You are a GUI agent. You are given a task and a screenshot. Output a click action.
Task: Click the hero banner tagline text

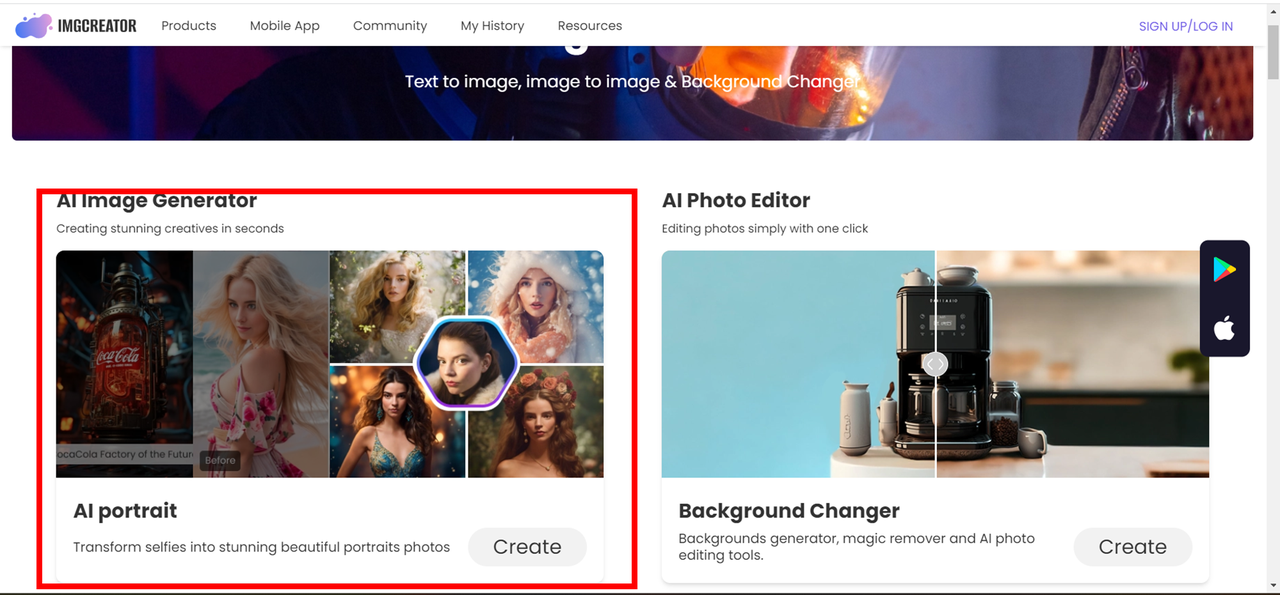pos(632,82)
